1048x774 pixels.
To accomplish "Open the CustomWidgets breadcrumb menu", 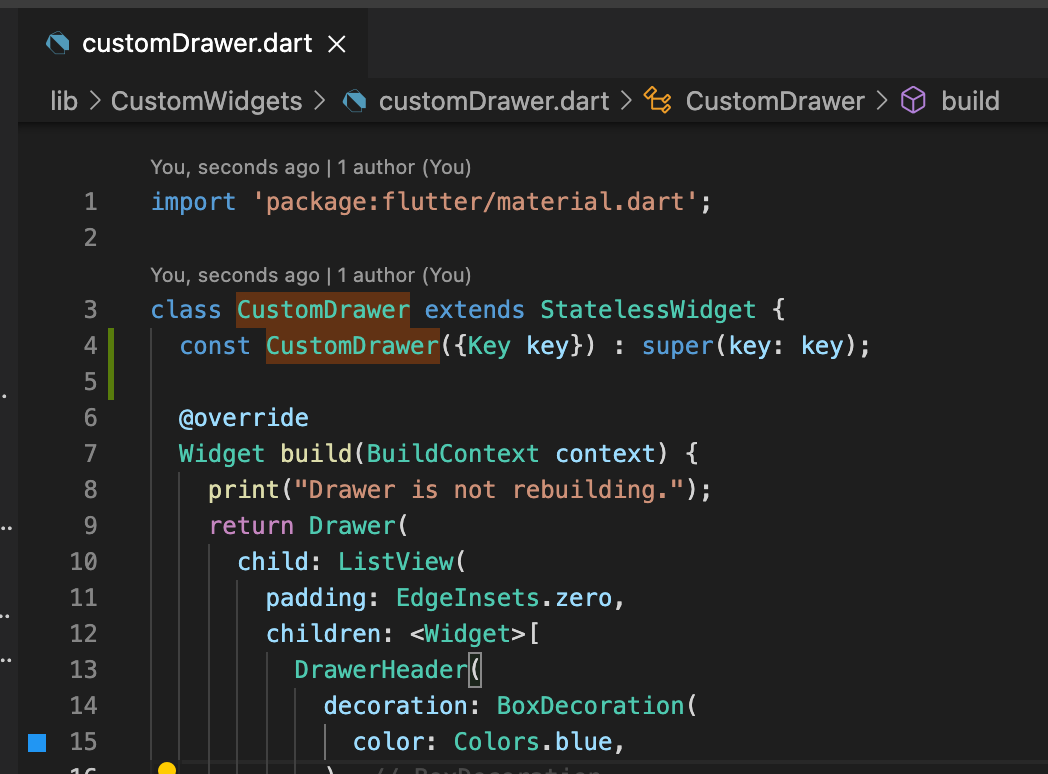I will point(207,101).
